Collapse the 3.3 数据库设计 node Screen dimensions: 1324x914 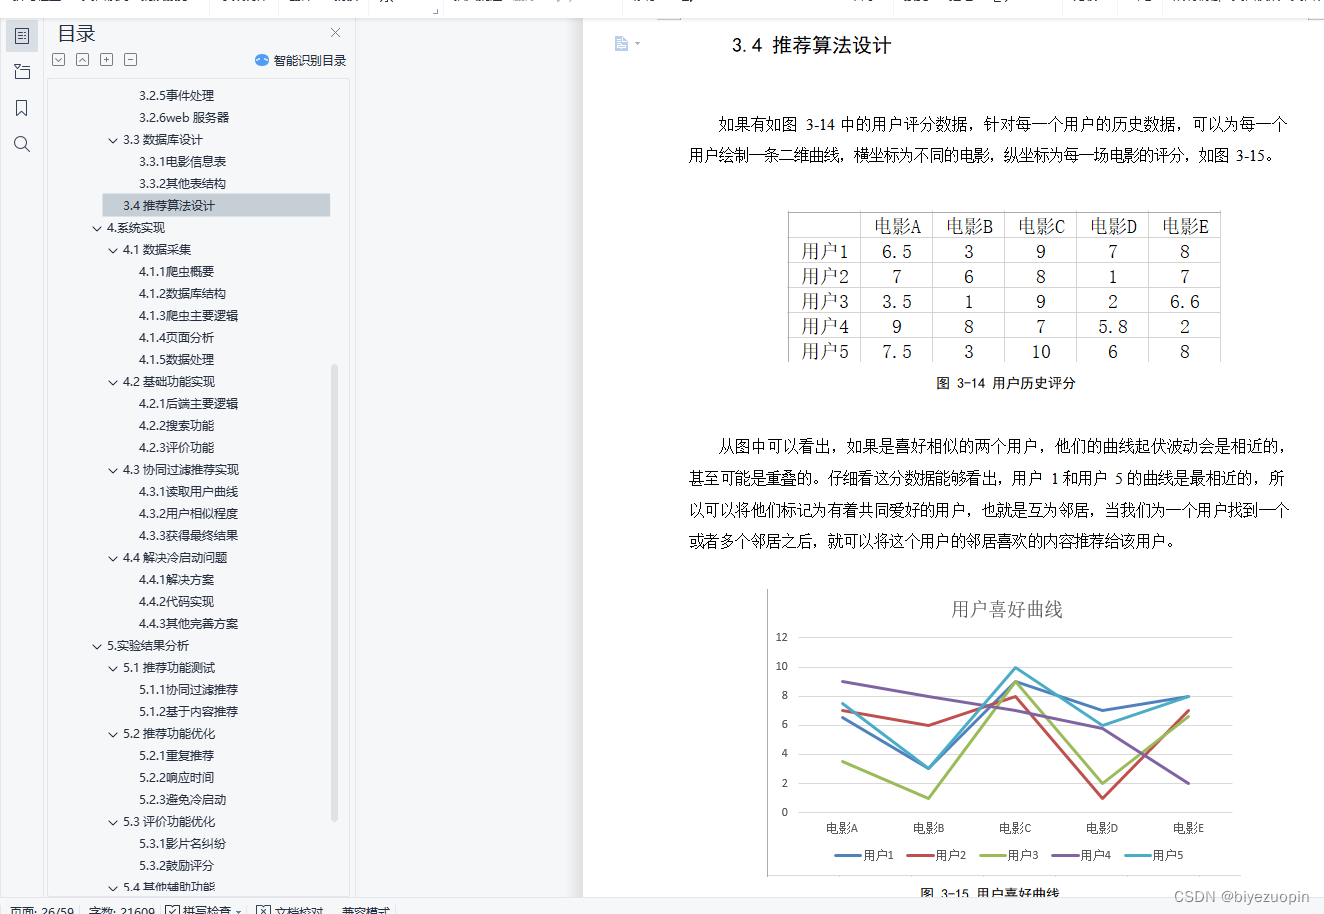113,140
